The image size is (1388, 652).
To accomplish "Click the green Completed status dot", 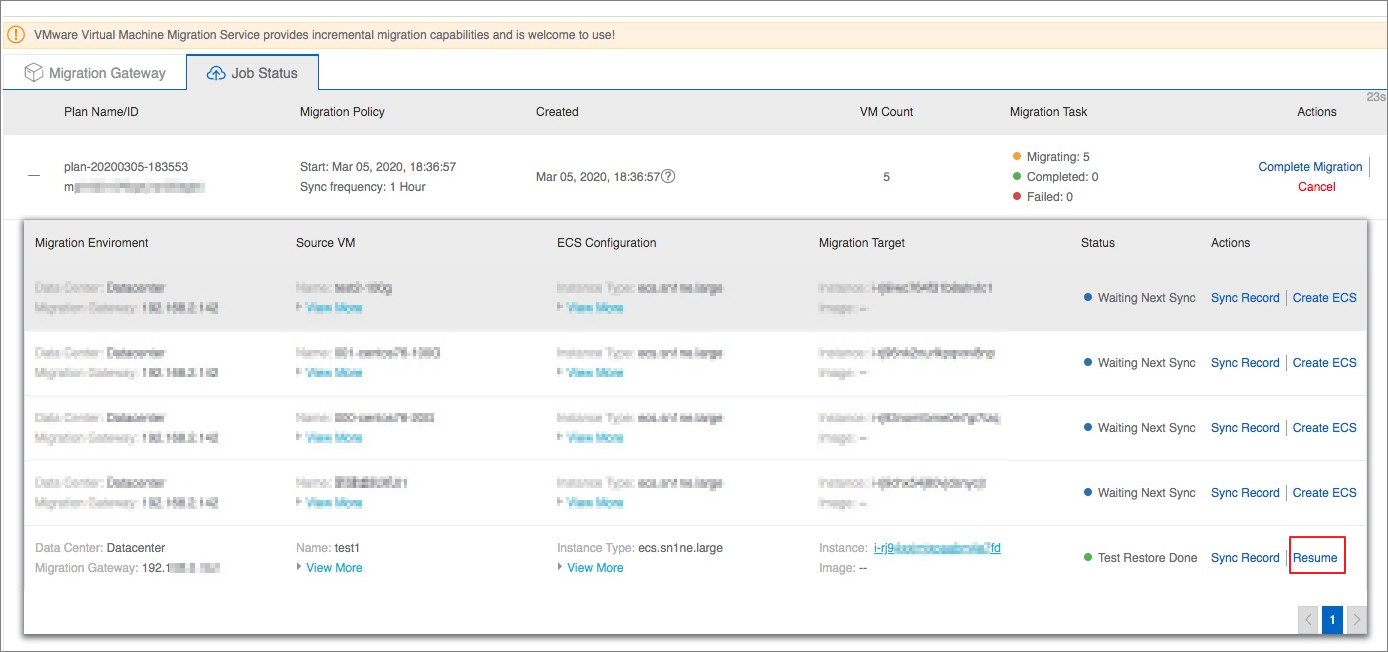I will 1017,177.
